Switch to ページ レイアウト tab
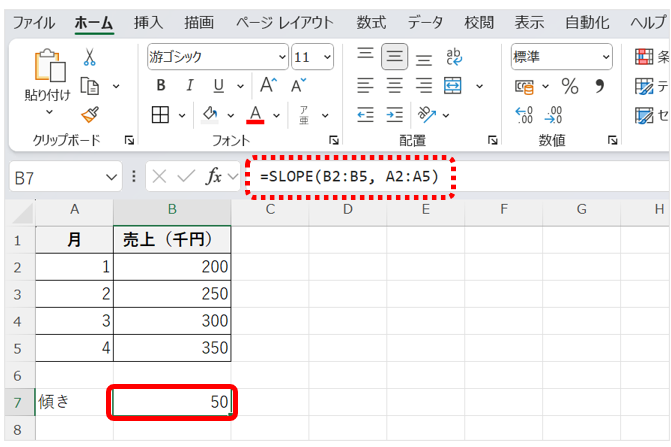Image resolution: width=671 pixels, height=447 pixels. [x=285, y=23]
